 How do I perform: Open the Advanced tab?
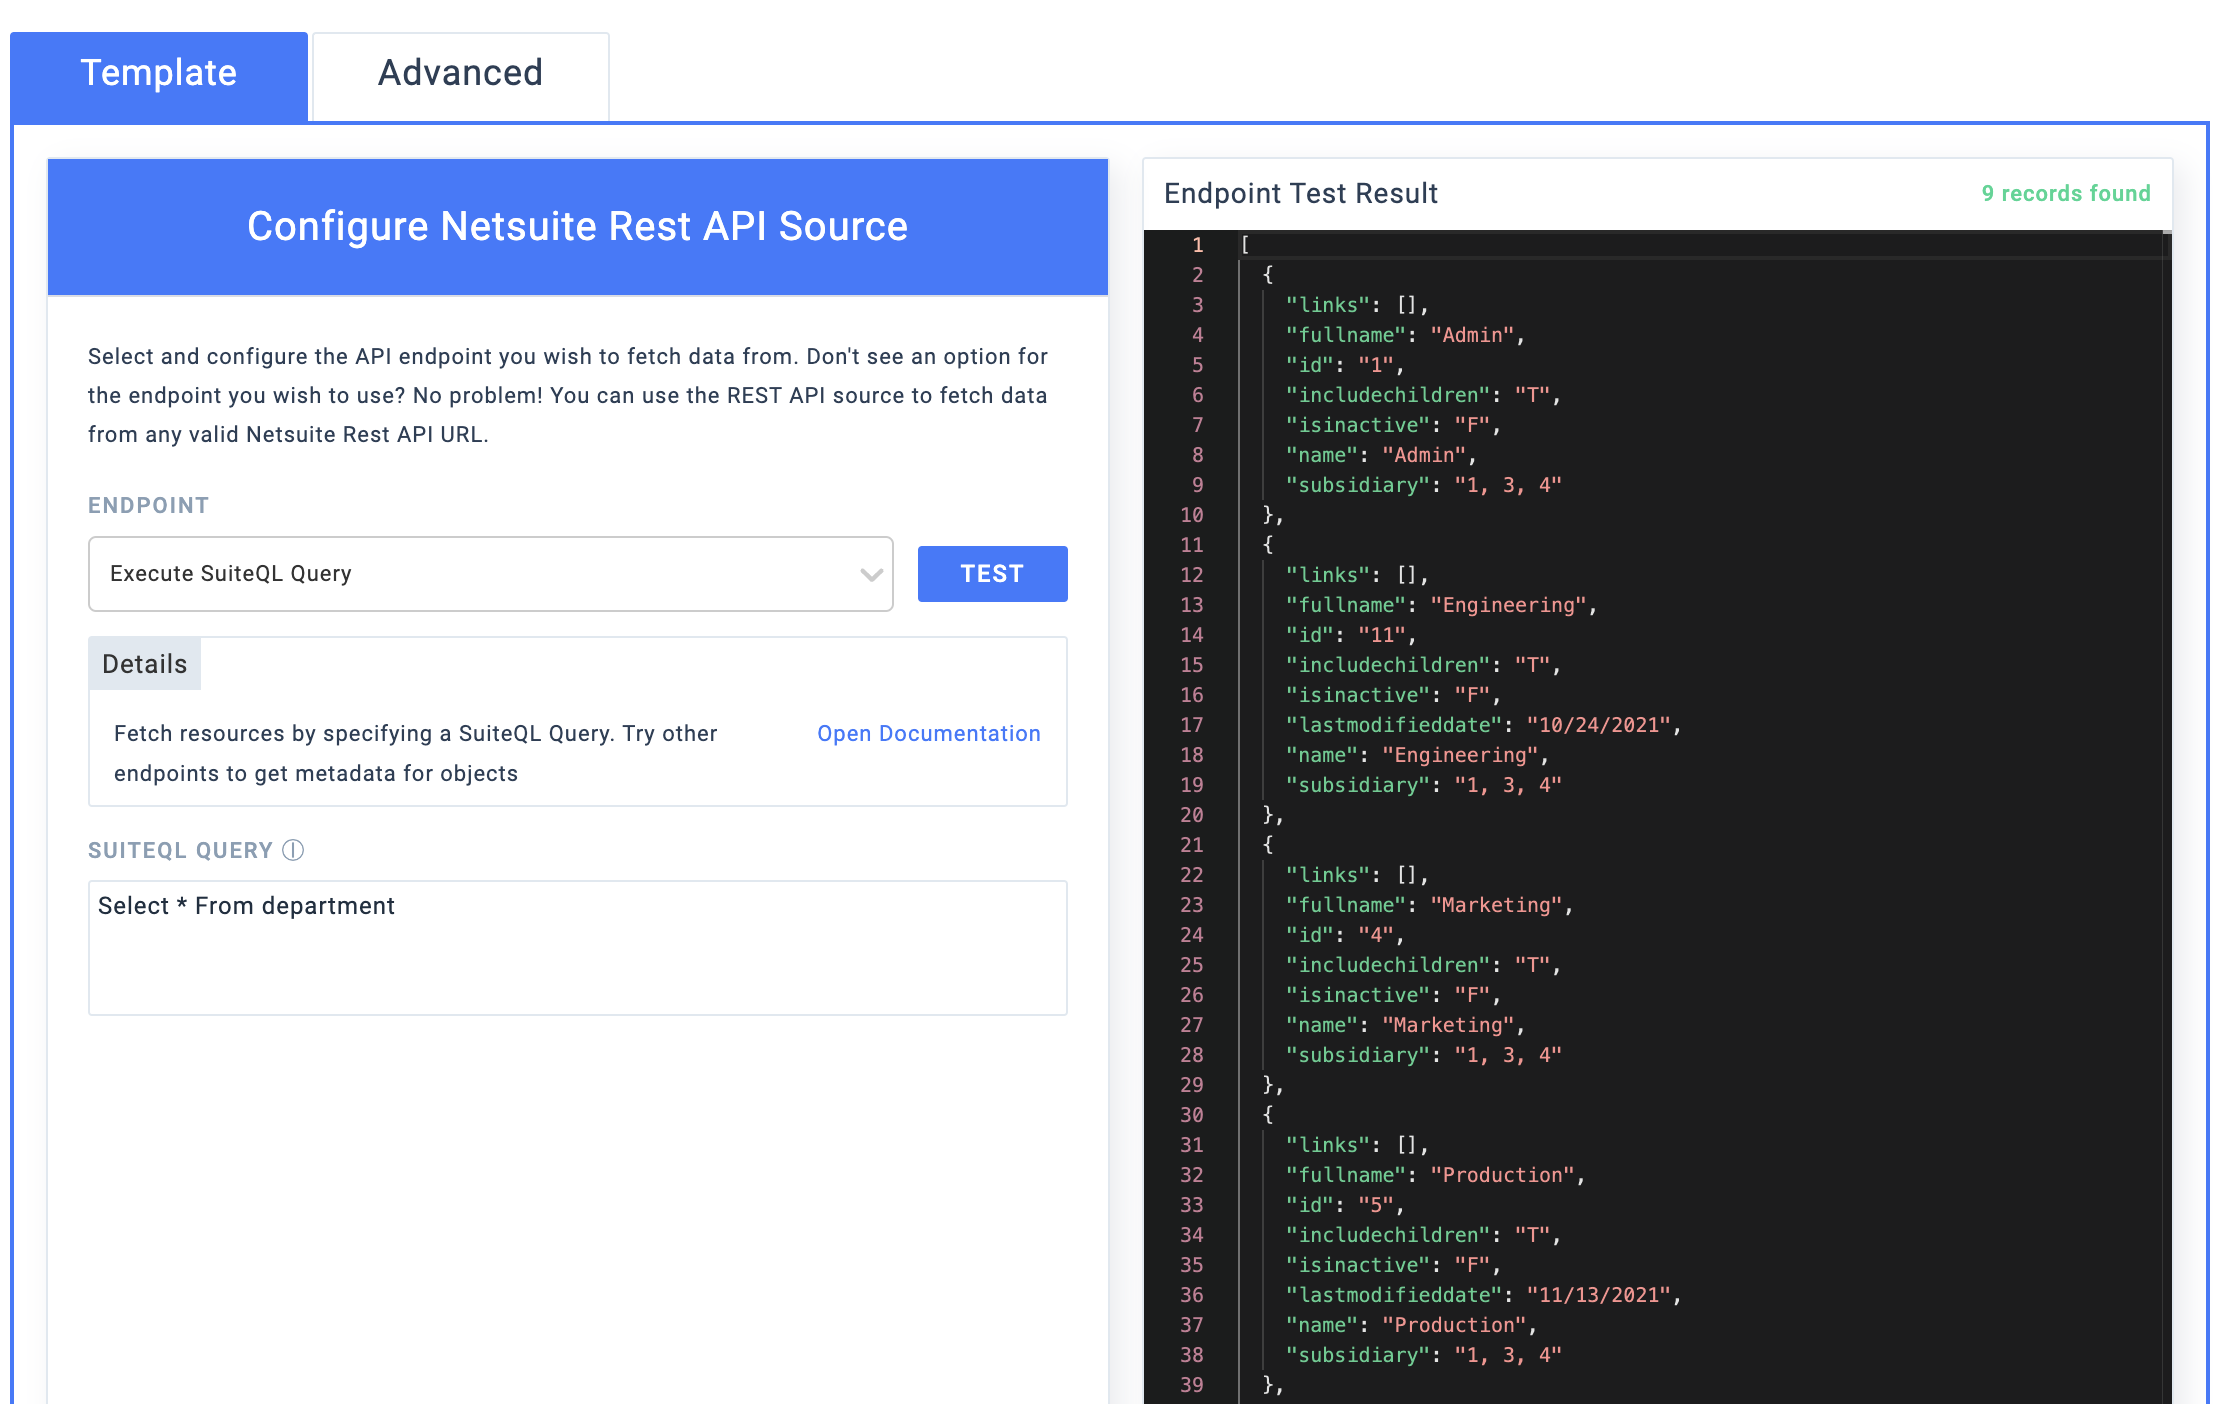460,75
